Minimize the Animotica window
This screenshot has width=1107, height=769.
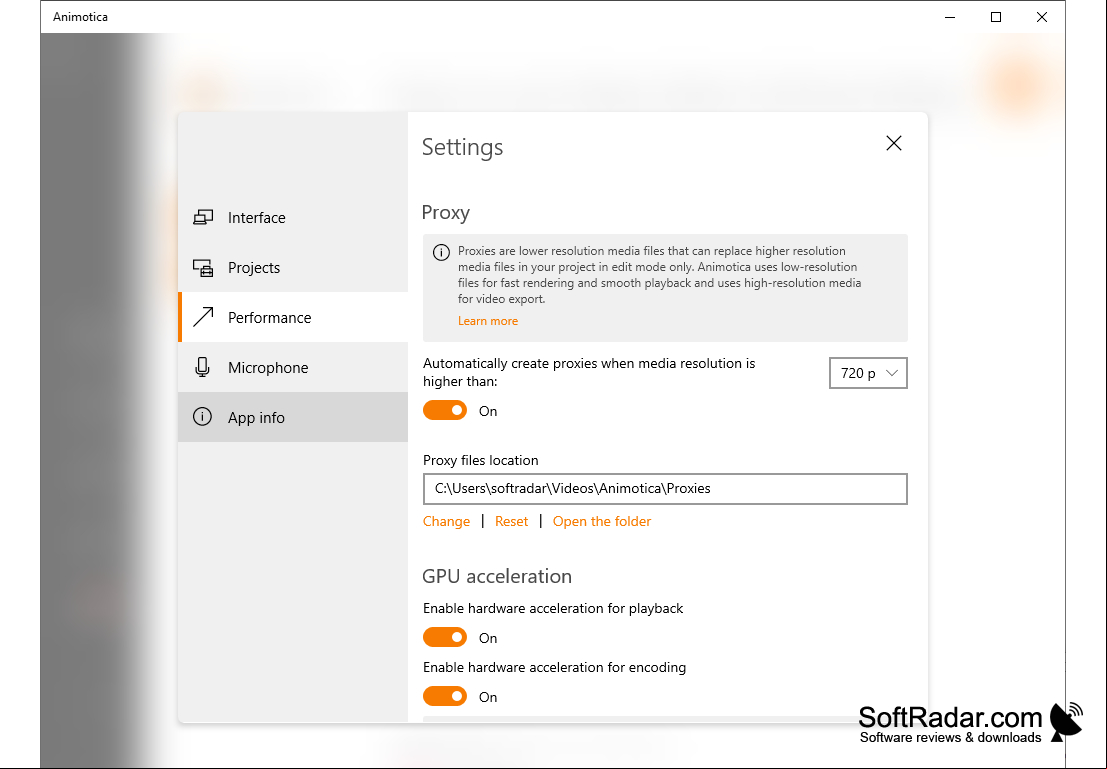tap(950, 17)
